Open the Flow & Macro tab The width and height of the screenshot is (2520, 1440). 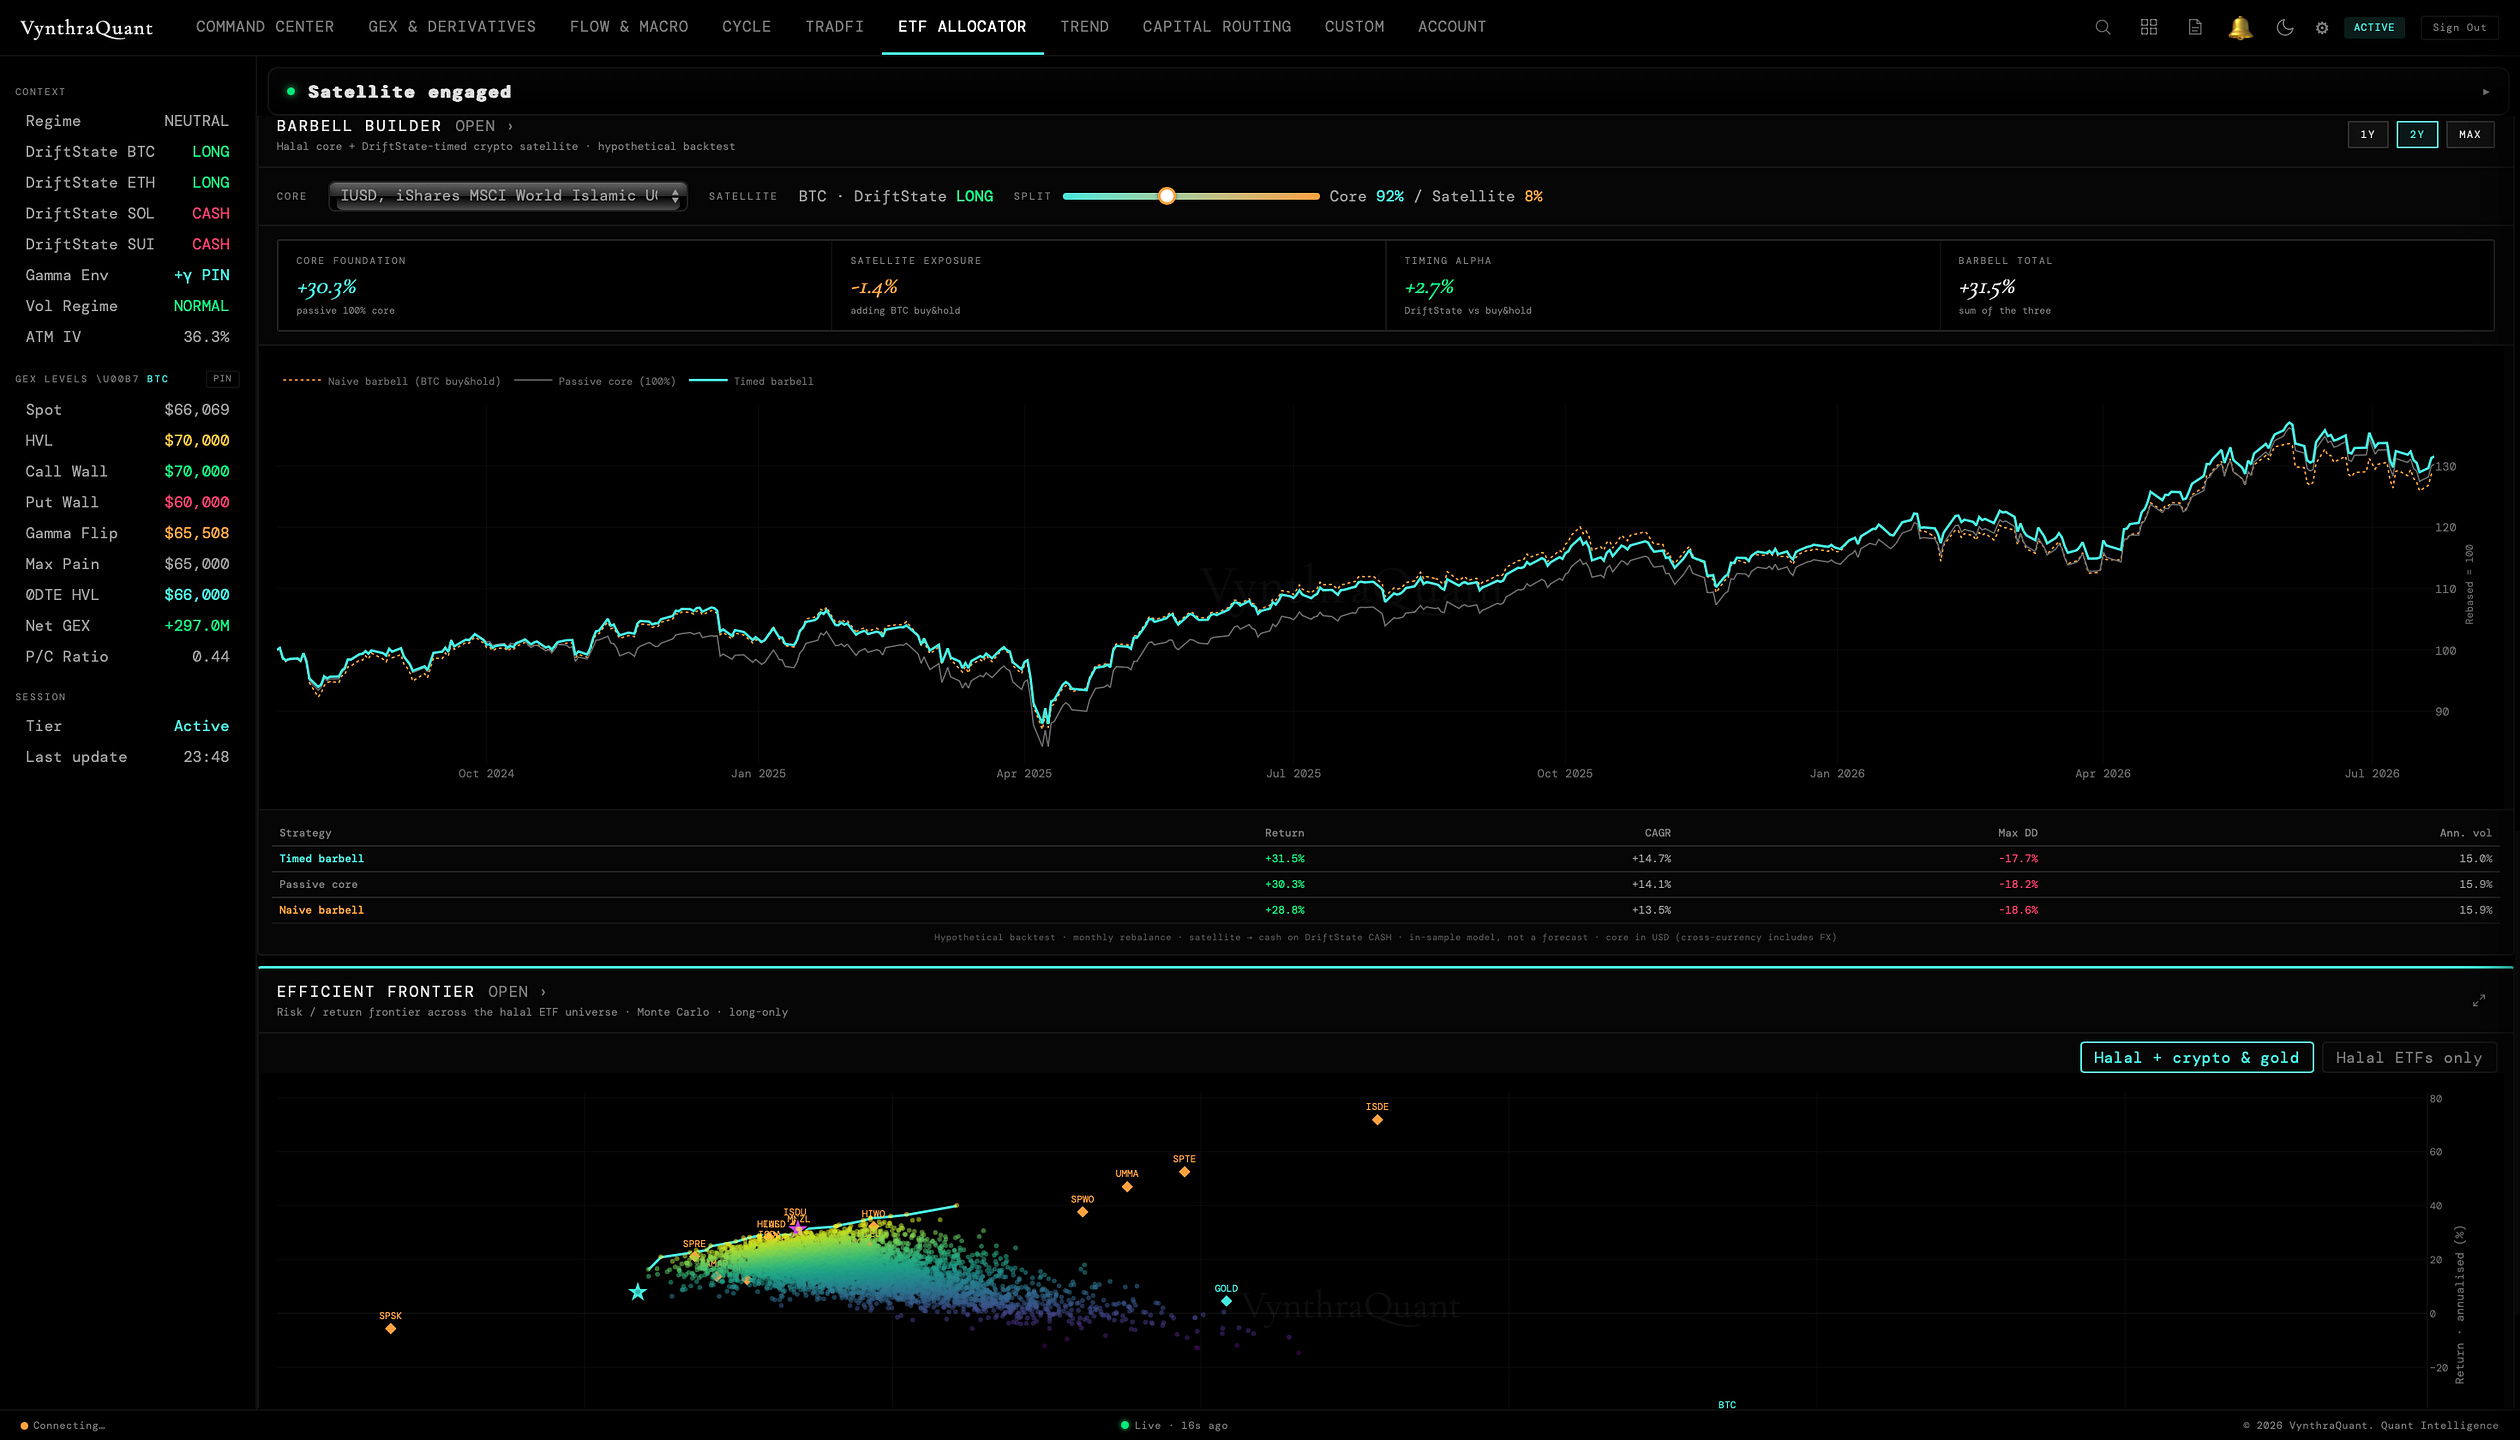(x=629, y=27)
